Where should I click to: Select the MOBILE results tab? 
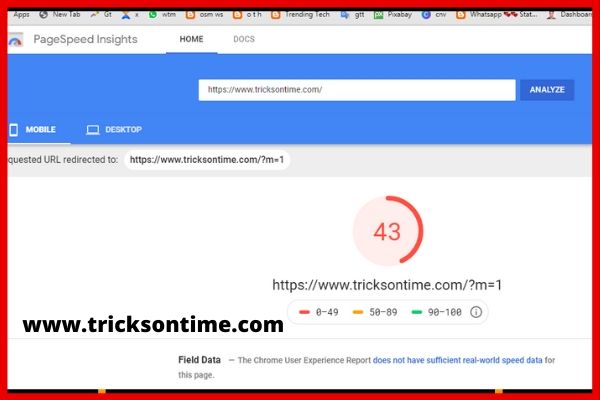point(37,130)
